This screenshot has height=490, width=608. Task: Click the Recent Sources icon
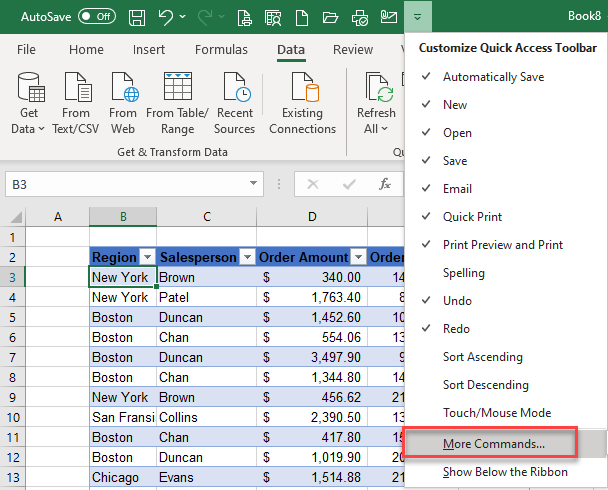coord(235,88)
